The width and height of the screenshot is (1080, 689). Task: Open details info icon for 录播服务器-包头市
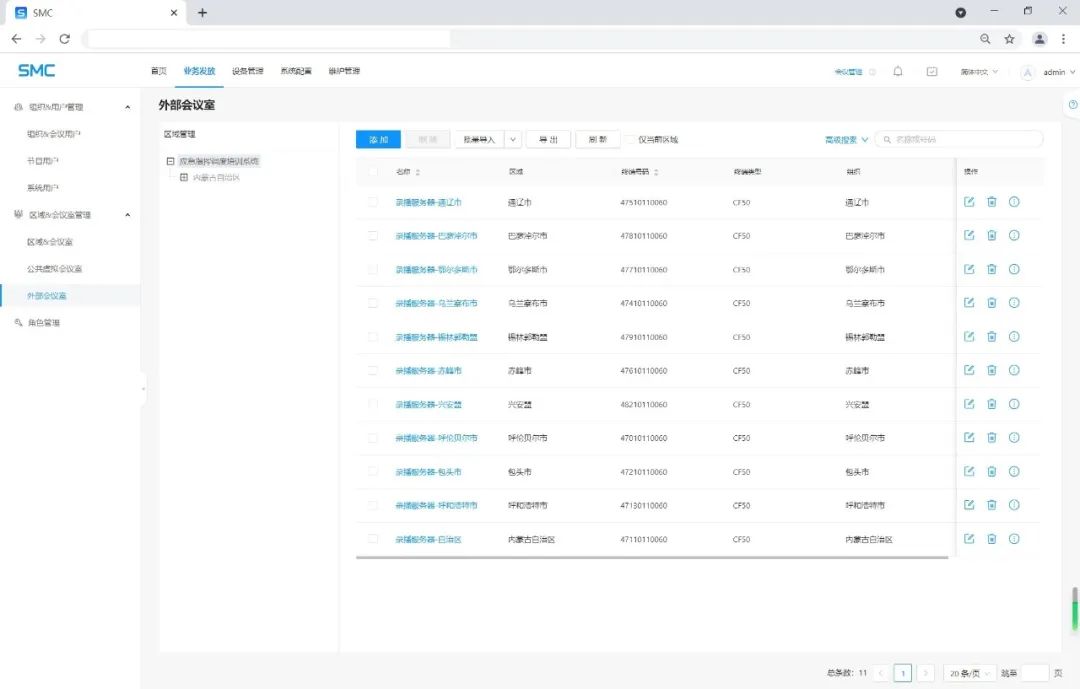click(1014, 471)
